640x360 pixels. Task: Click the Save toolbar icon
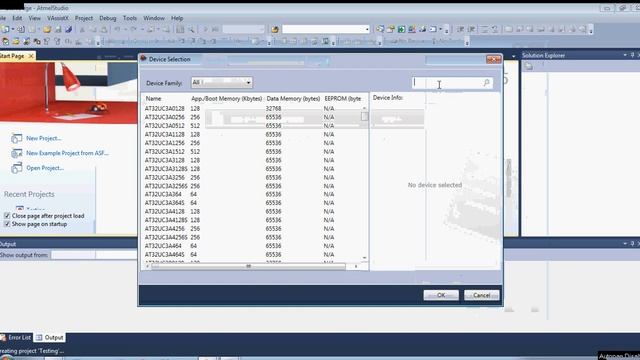tap(58, 29)
